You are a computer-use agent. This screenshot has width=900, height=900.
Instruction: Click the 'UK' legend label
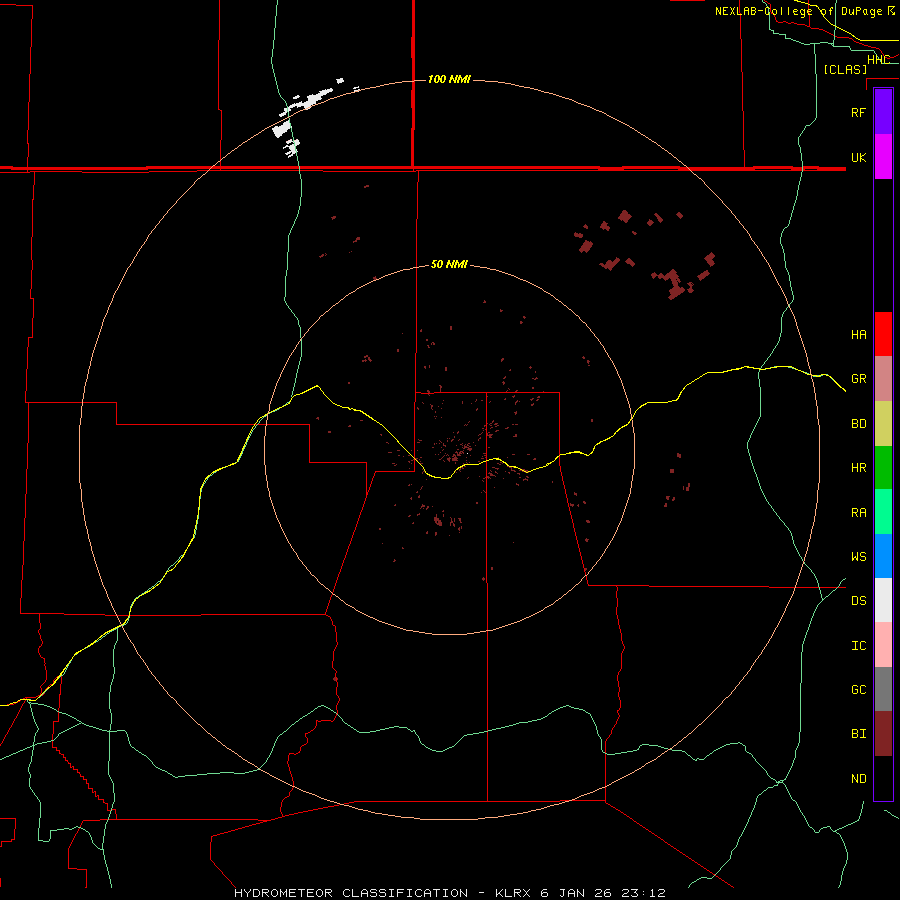click(x=858, y=157)
